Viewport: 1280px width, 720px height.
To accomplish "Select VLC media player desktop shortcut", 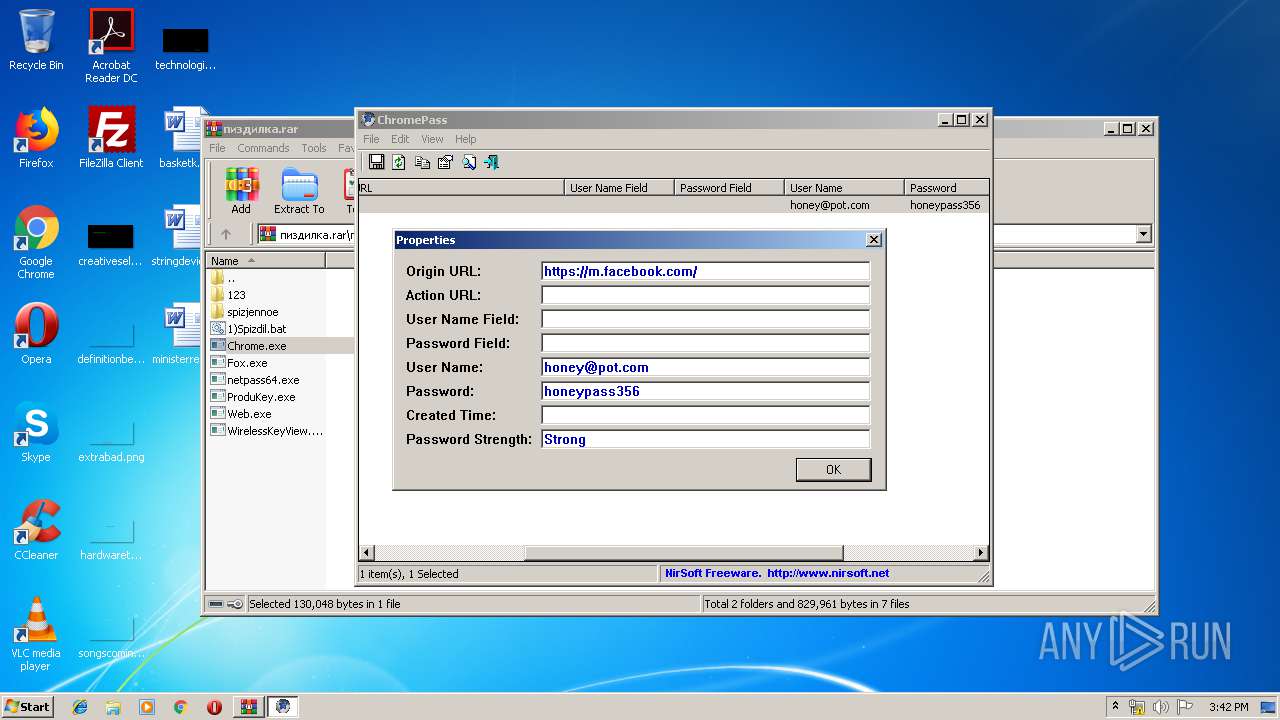I will (36, 634).
